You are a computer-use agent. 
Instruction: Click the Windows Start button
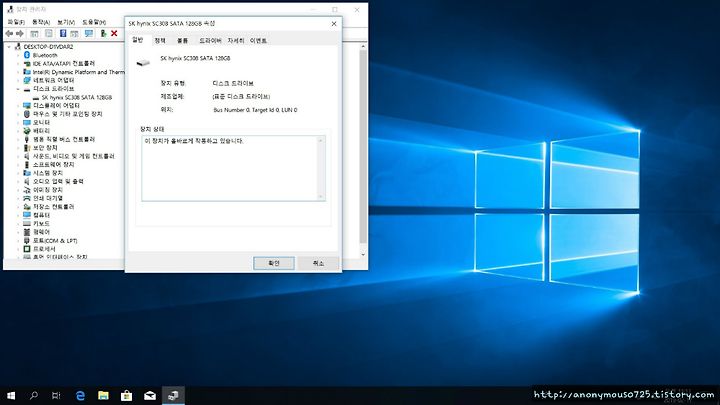(x=11, y=395)
